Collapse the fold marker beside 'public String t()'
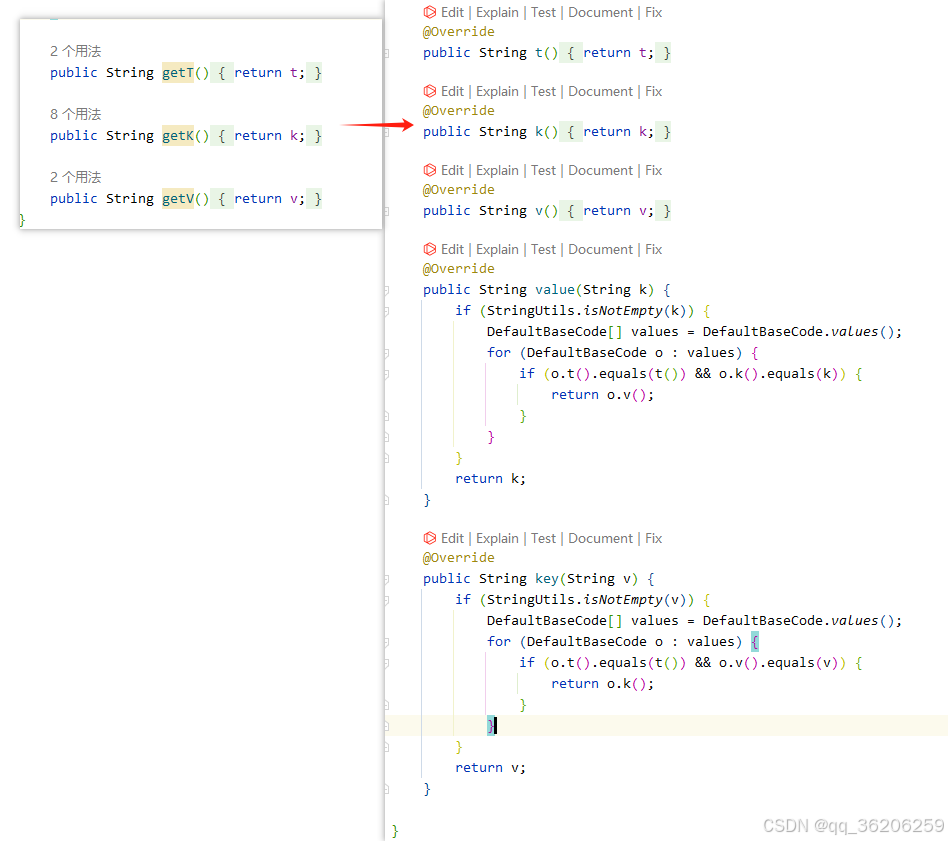The width and height of the screenshot is (948, 841). (386, 53)
